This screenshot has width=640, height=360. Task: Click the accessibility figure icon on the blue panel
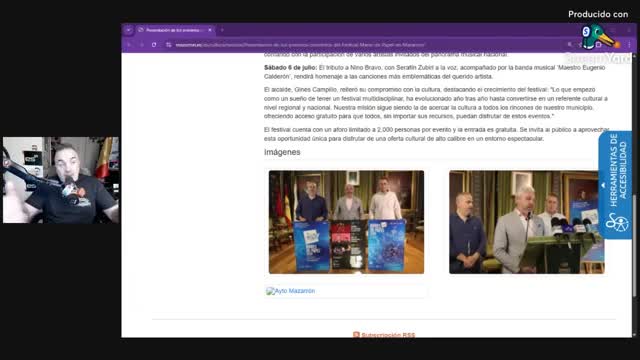point(617,223)
